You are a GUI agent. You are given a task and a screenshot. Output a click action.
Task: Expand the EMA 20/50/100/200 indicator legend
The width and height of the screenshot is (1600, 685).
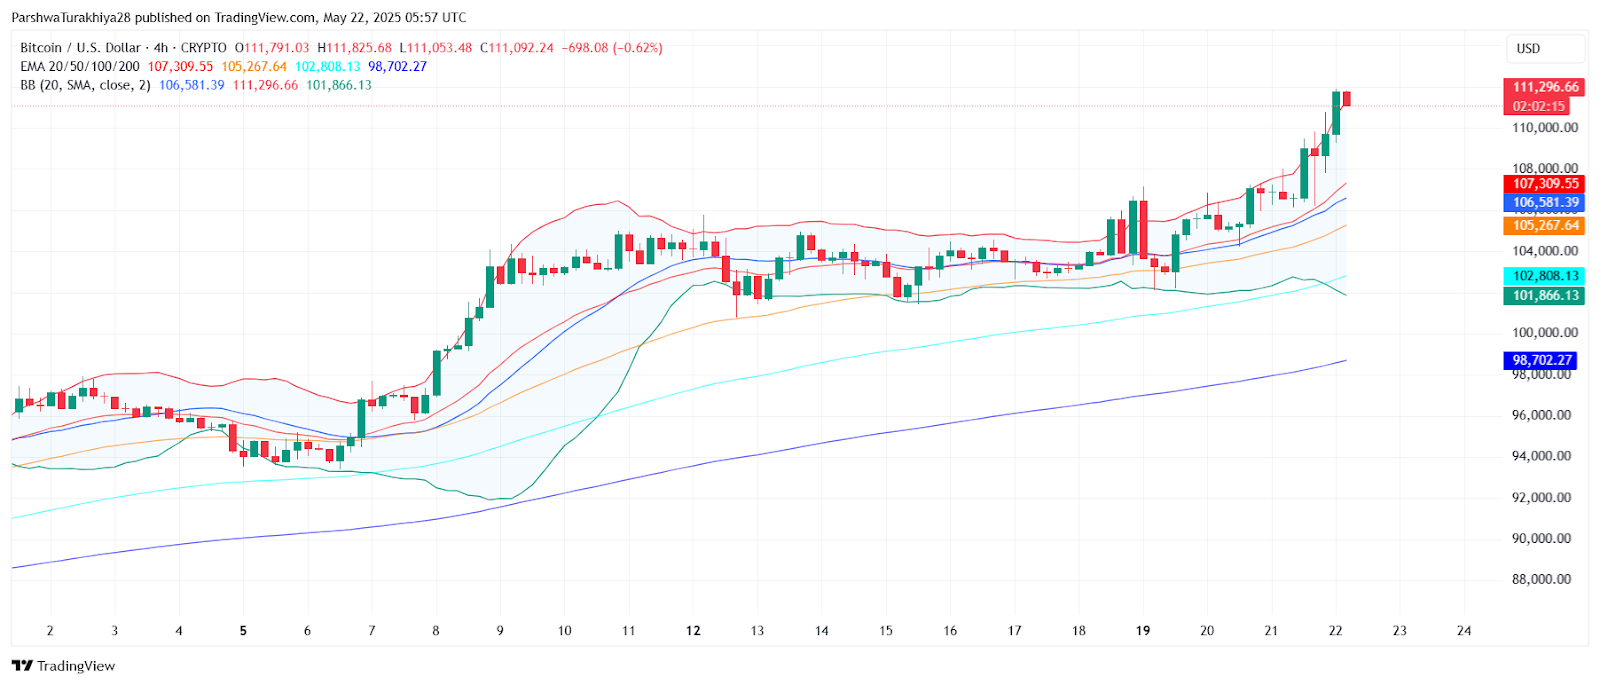(x=80, y=67)
